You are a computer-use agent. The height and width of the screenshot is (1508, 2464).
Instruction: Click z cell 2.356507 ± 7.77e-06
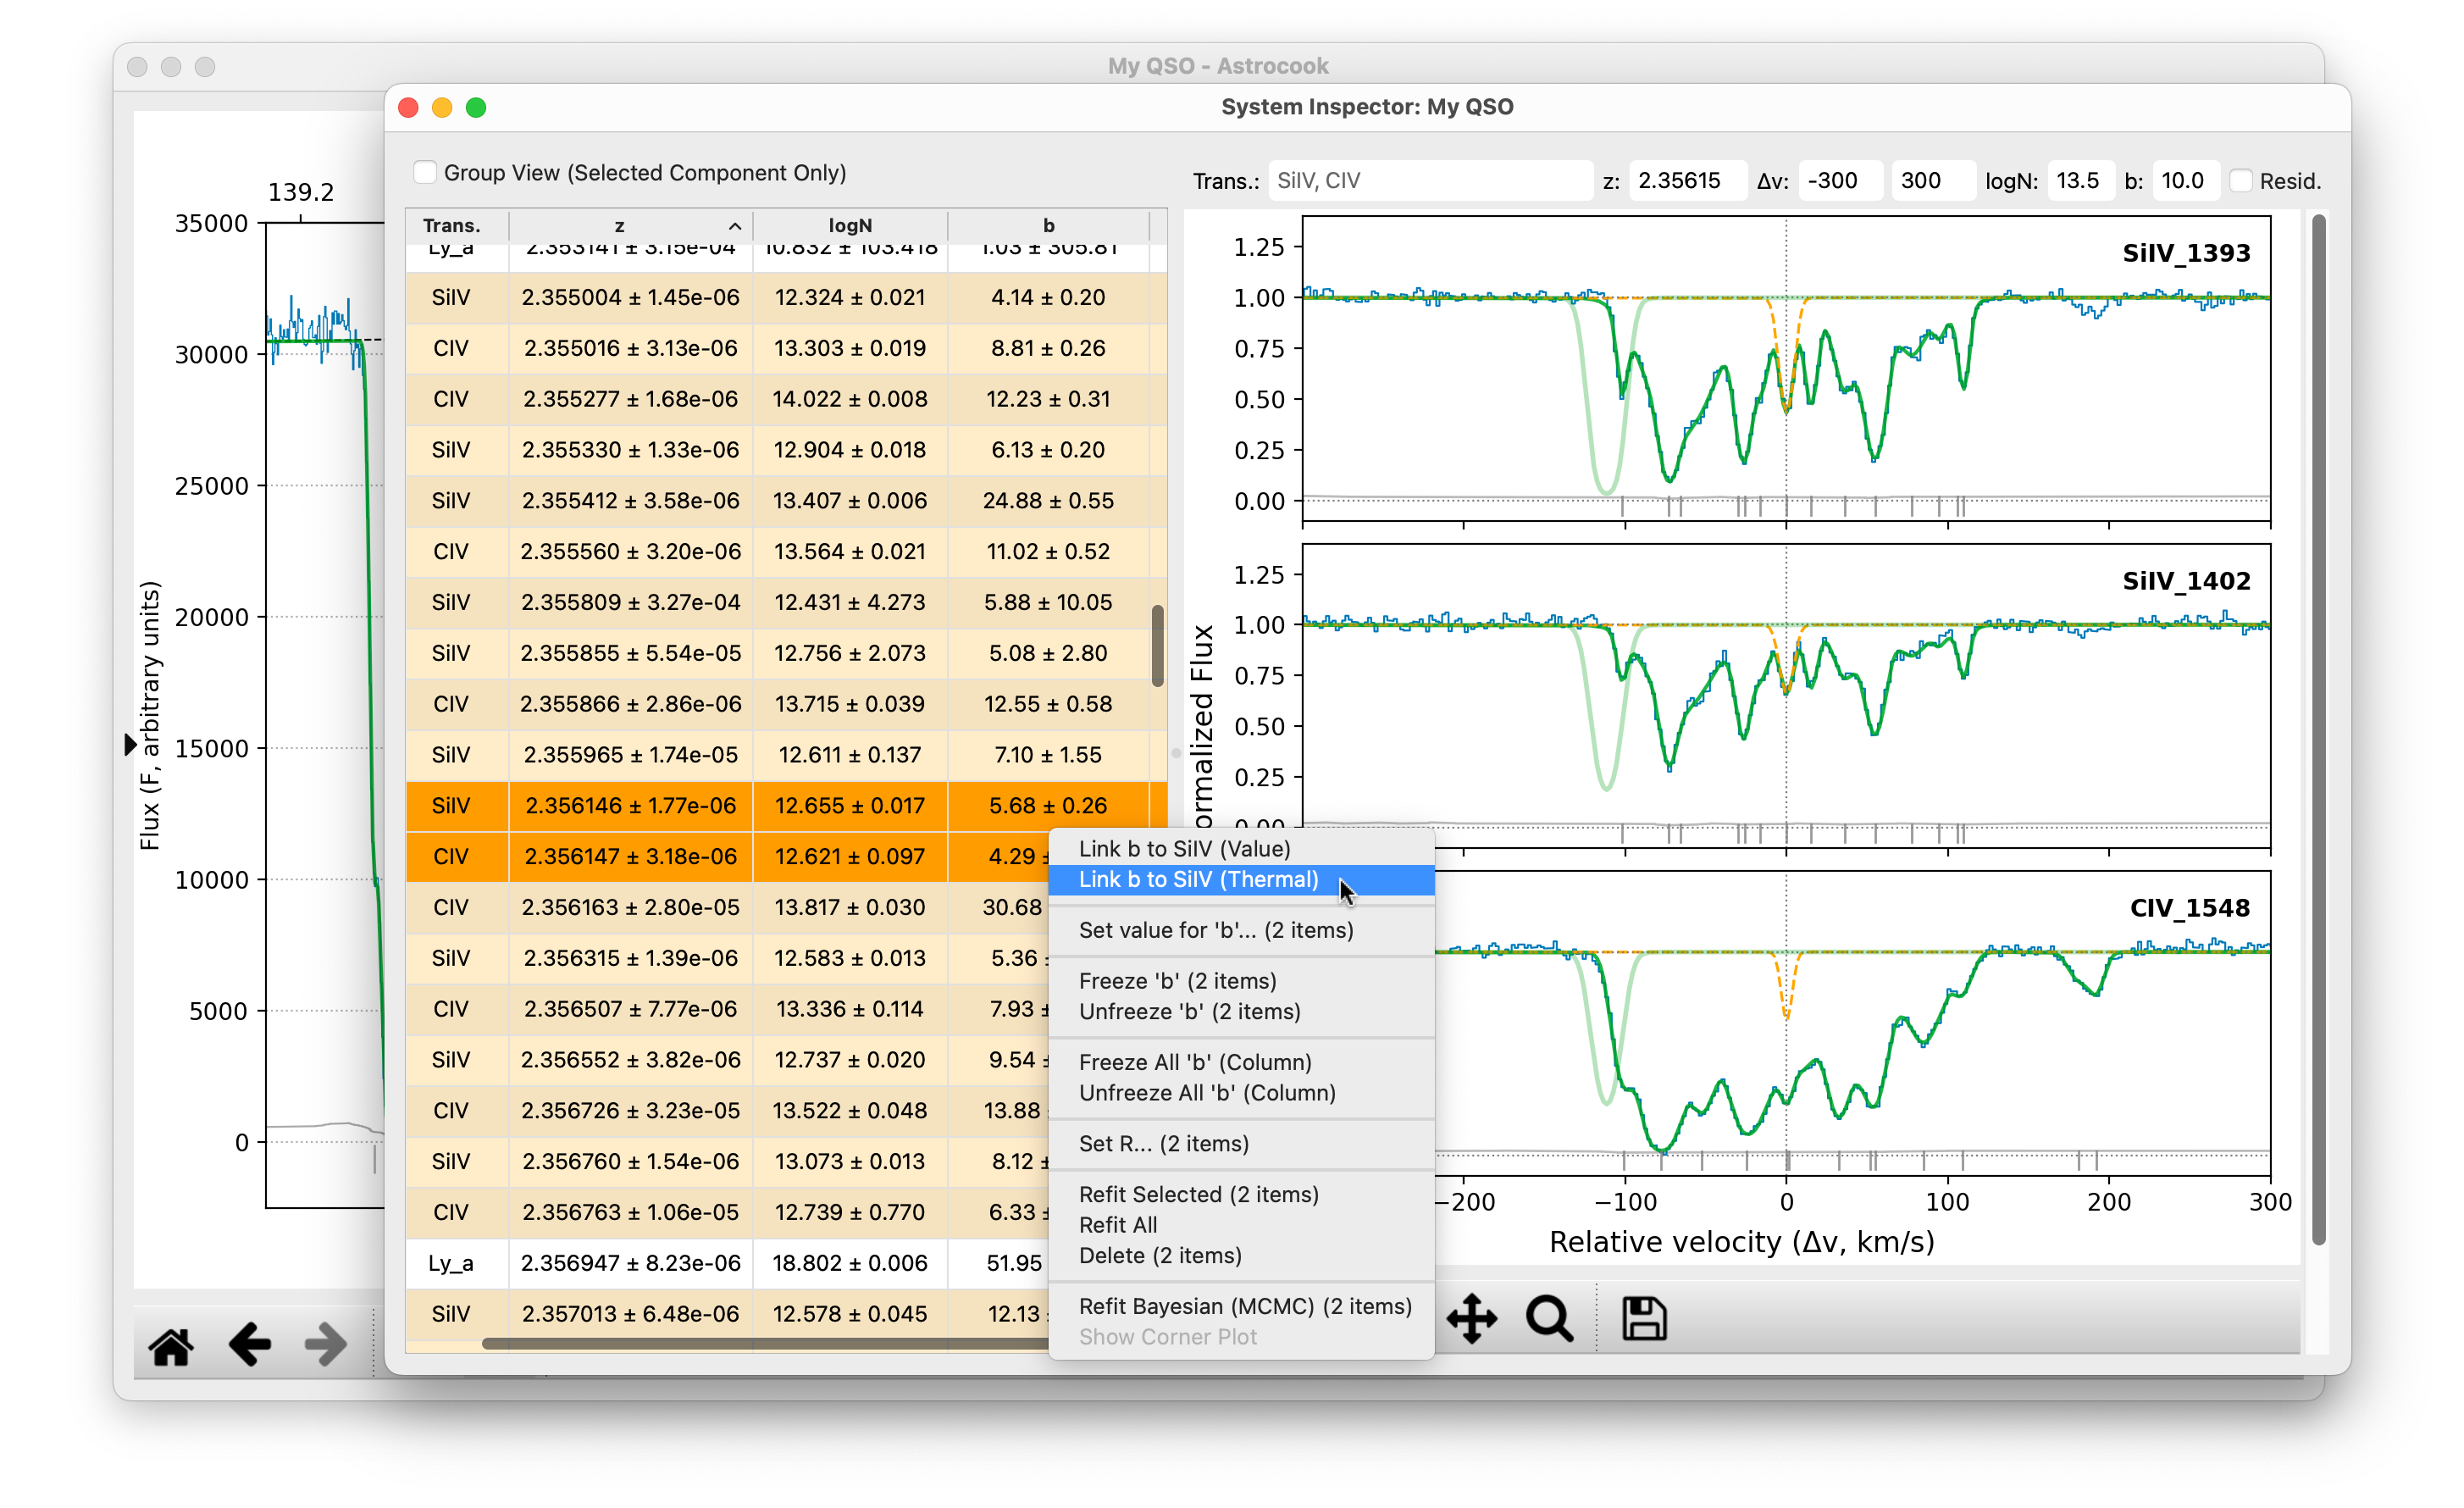[630, 1010]
